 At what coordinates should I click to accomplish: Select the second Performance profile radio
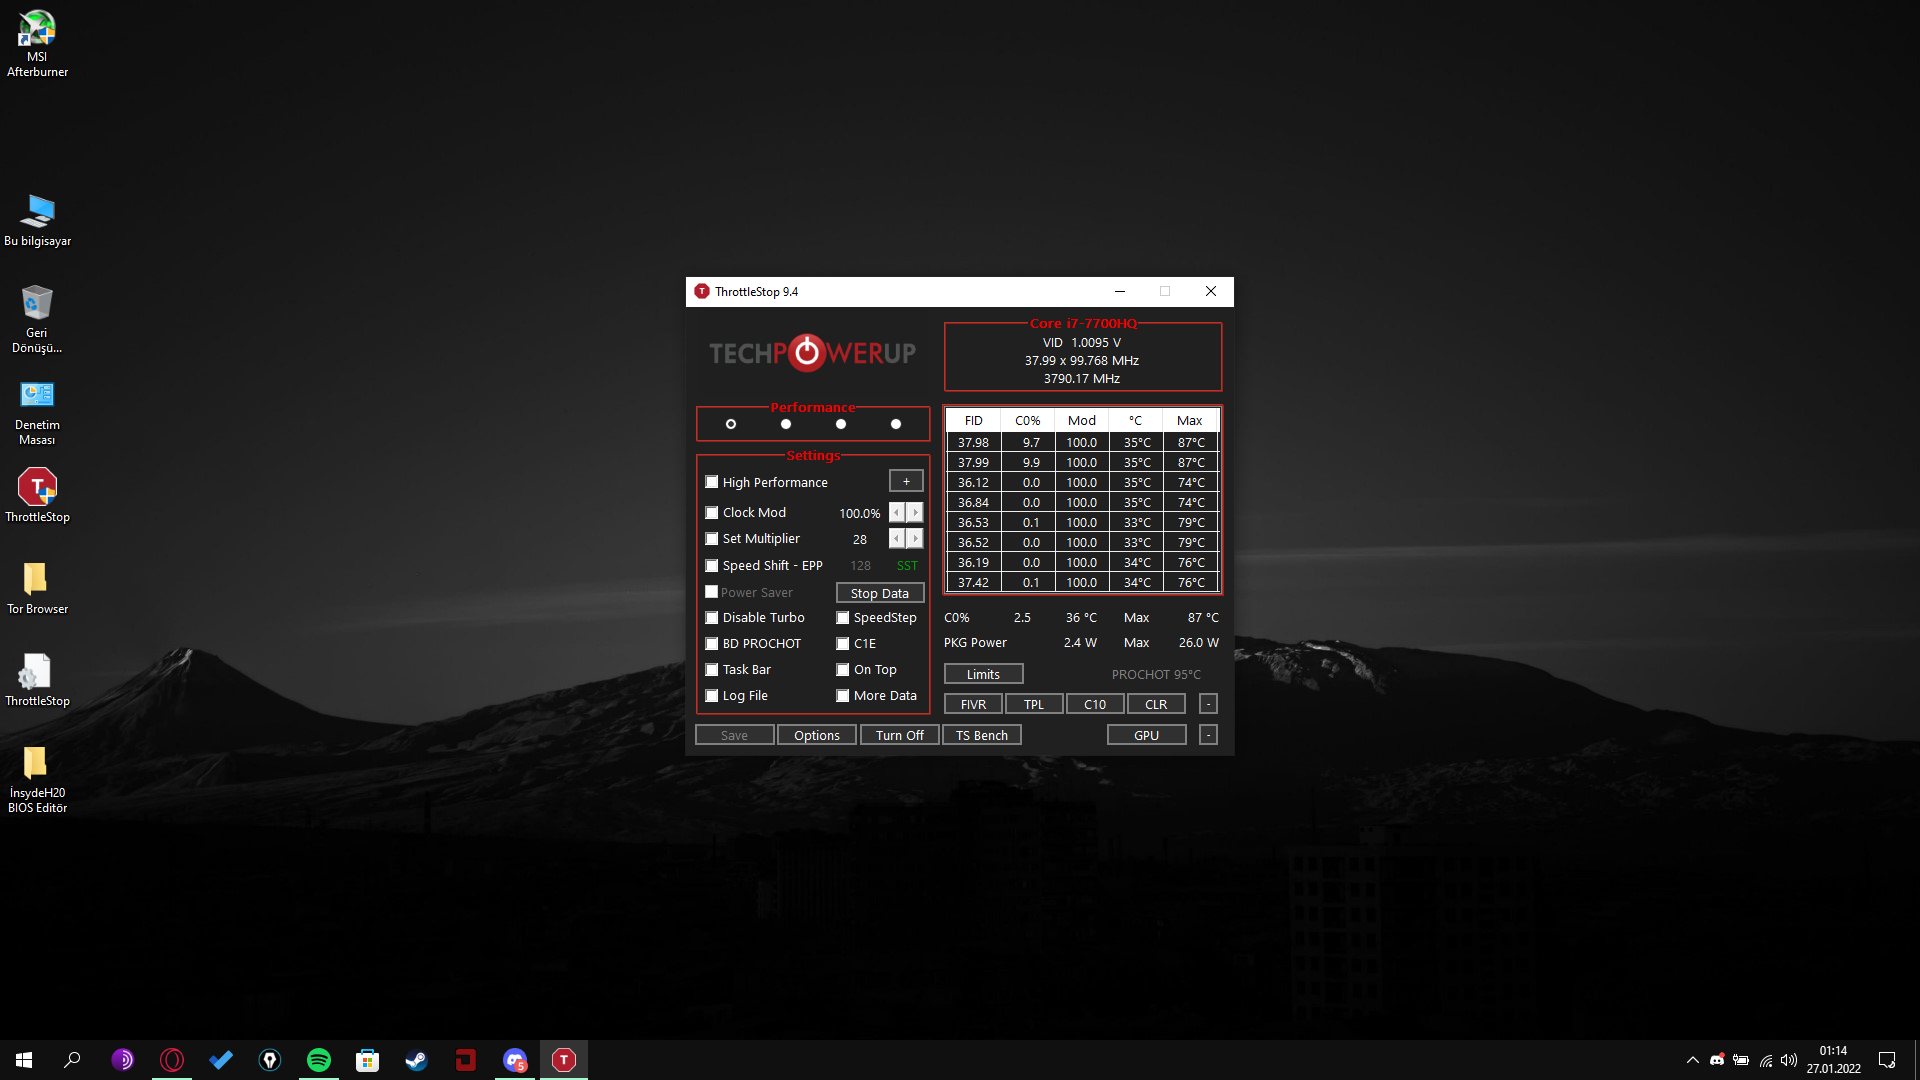pyautogui.click(x=786, y=424)
